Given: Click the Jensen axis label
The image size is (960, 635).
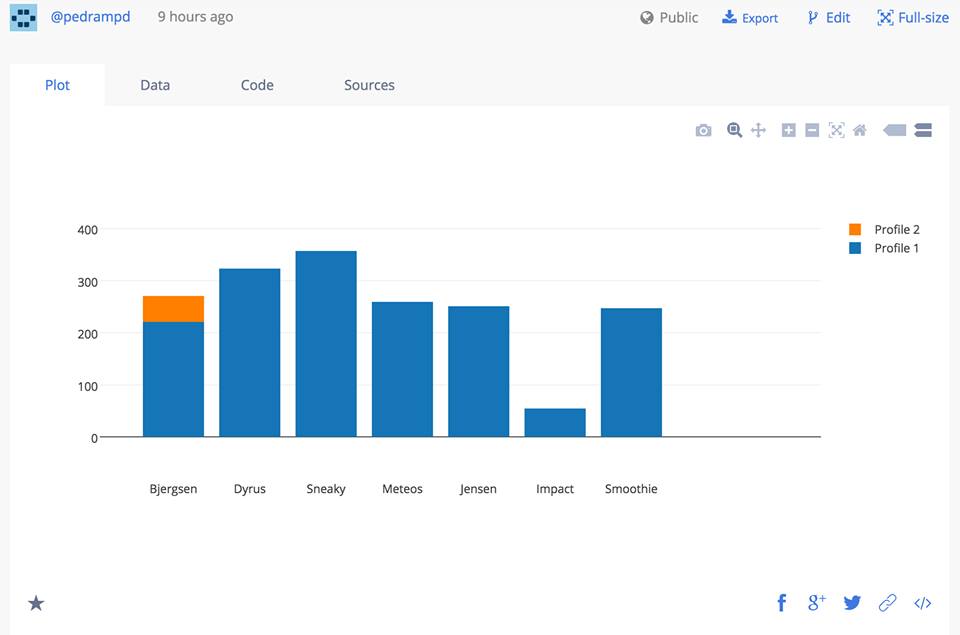Looking at the screenshot, I should click(x=479, y=489).
